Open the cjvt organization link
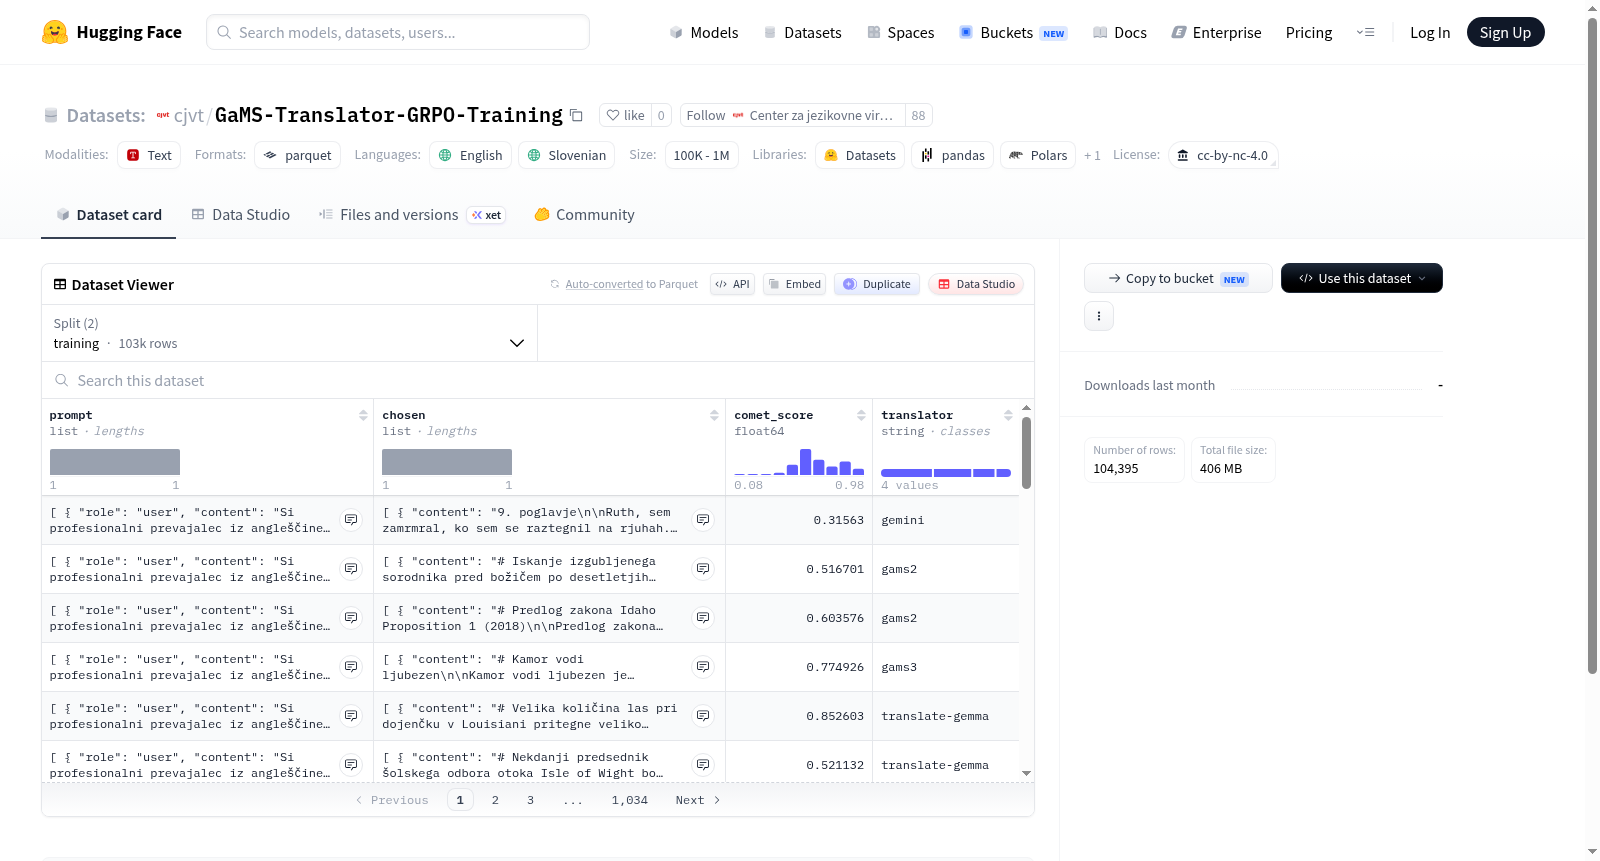Viewport: 1600px width, 861px height. pyautogui.click(x=189, y=116)
